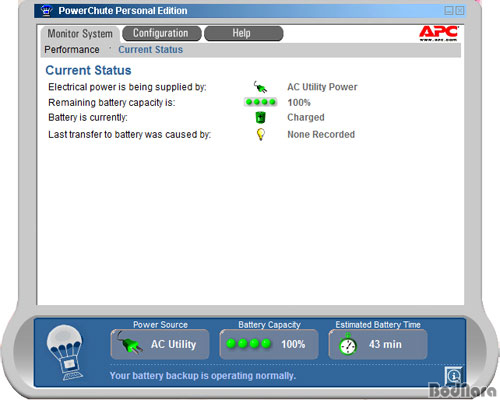
Task: Minimize the PowerChute window
Action: tap(449, 11)
